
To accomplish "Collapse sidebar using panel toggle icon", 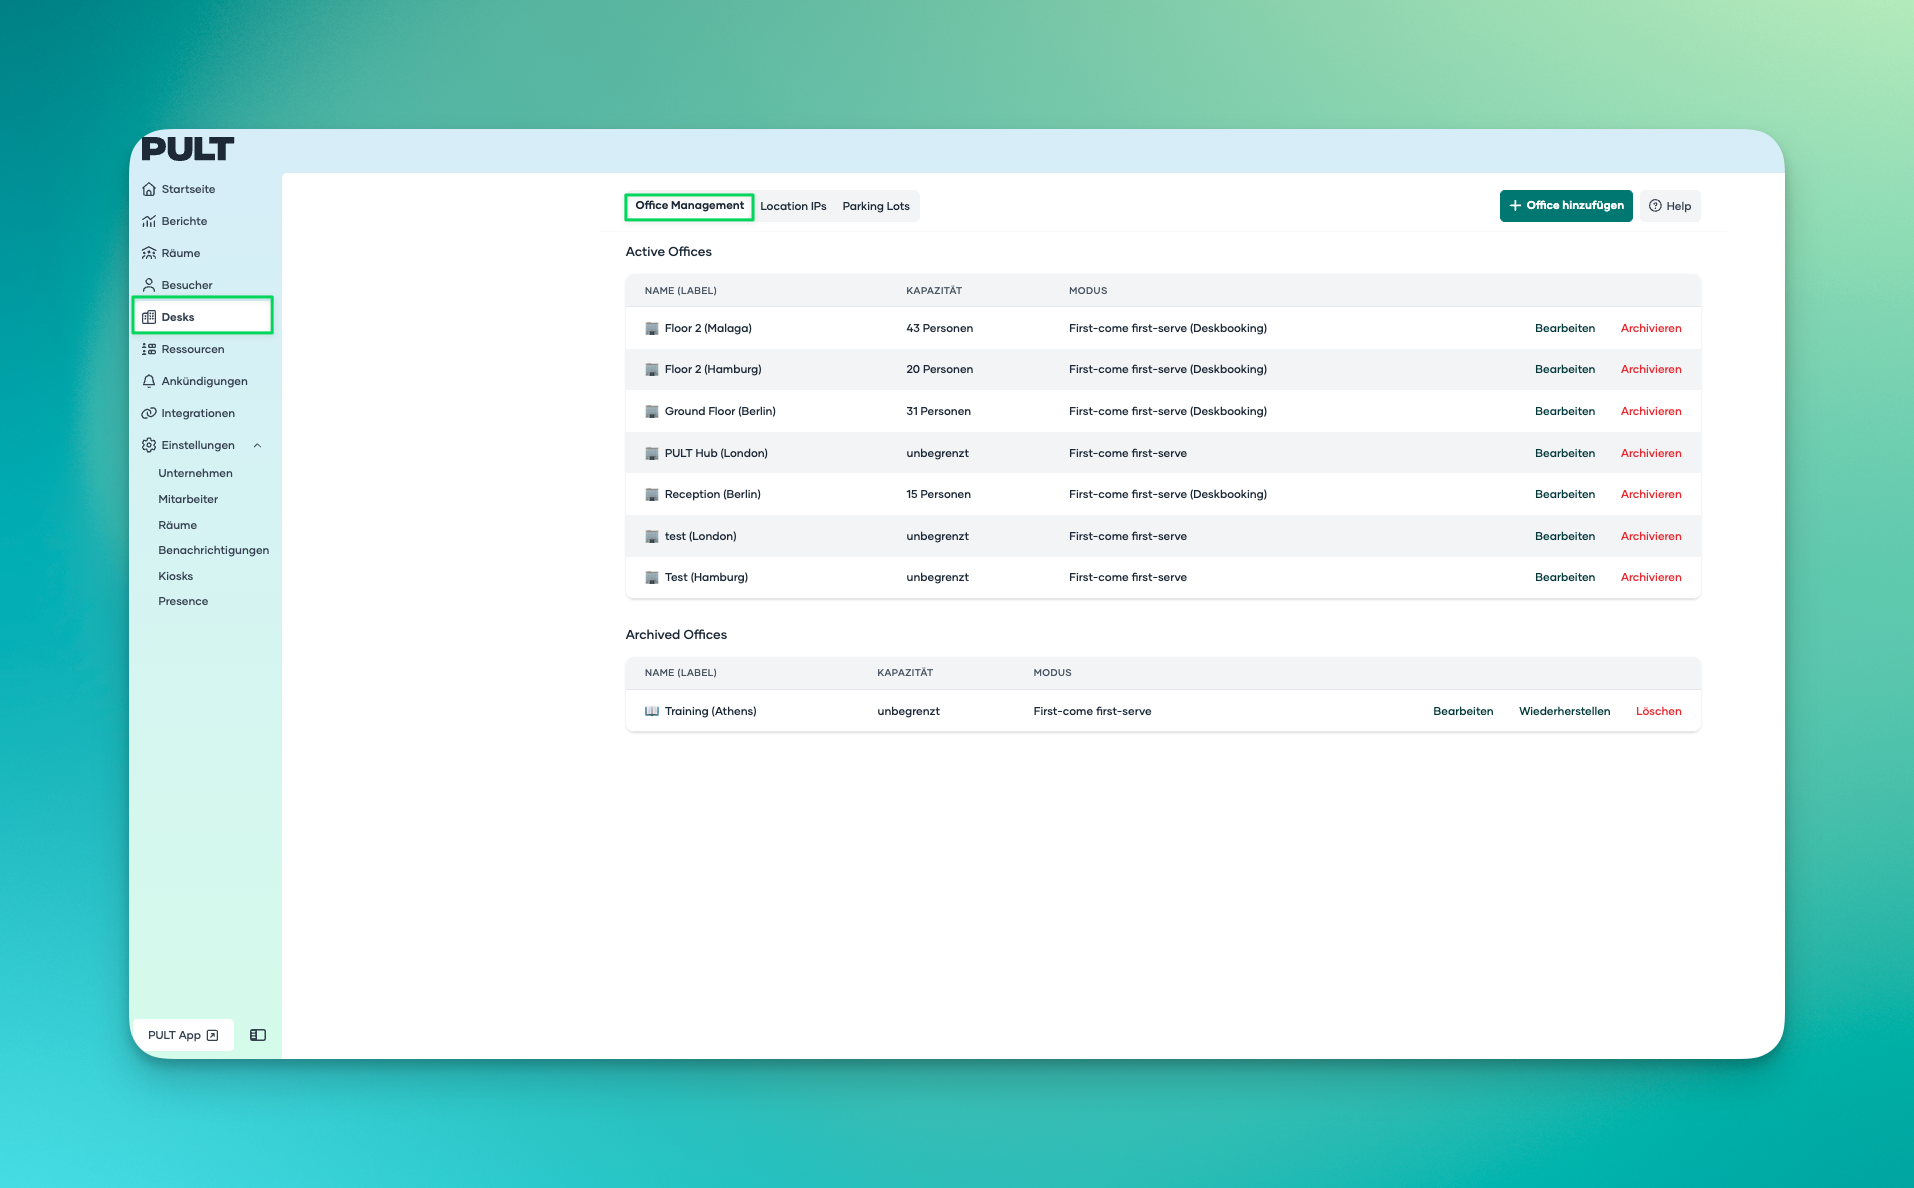I will (x=258, y=1035).
